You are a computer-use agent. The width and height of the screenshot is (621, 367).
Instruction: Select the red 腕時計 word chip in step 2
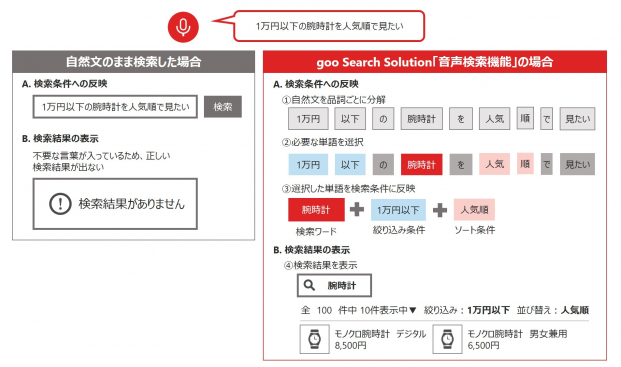click(x=421, y=164)
